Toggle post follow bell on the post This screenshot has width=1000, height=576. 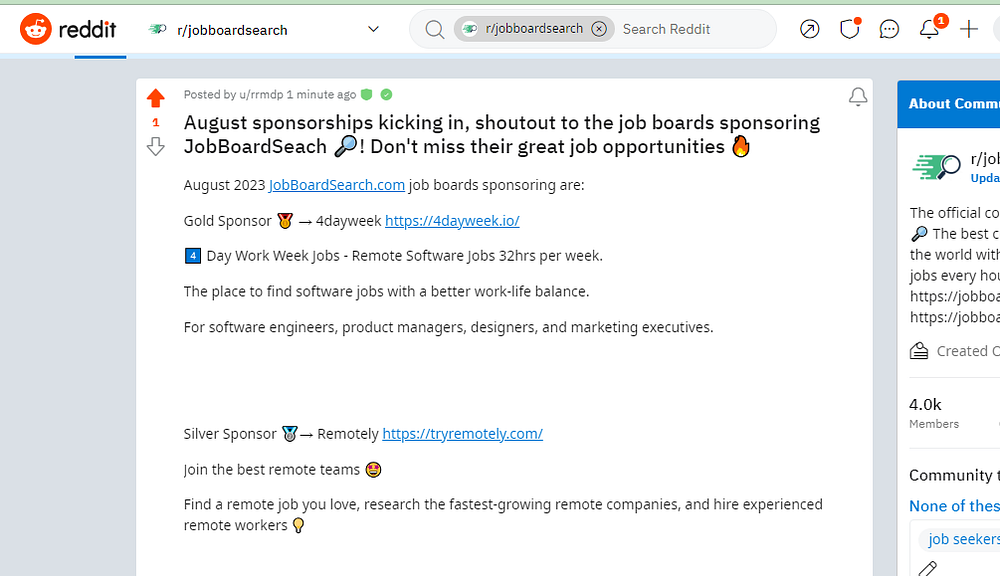tap(858, 97)
